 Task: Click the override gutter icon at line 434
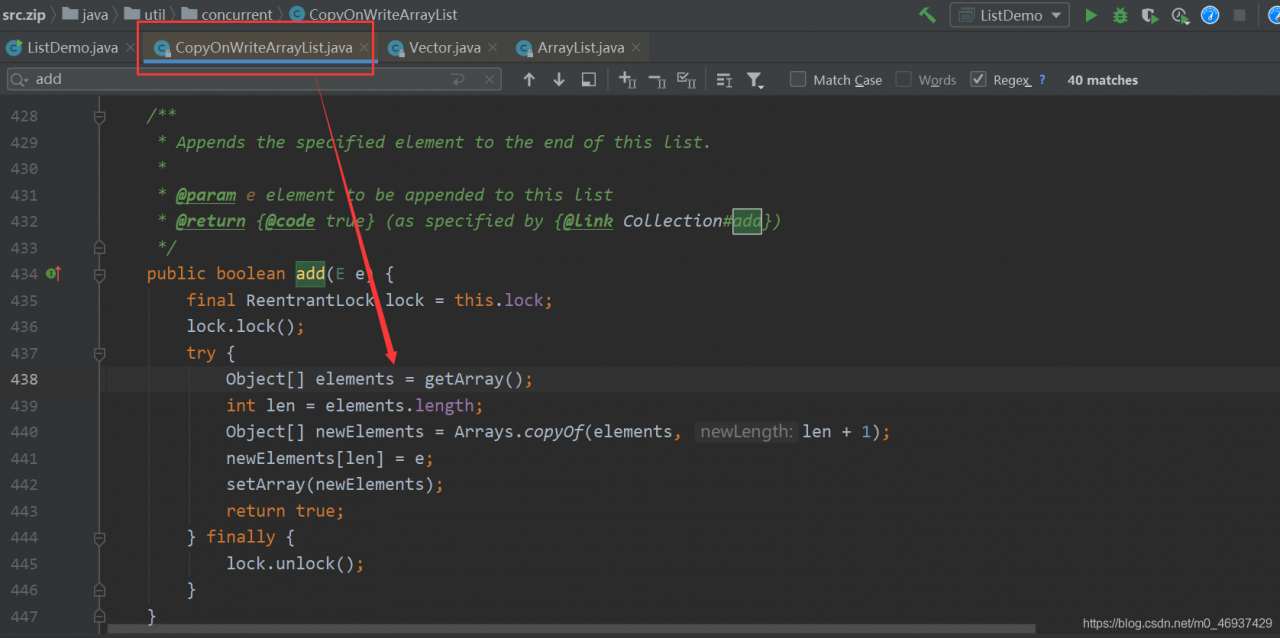pos(54,273)
